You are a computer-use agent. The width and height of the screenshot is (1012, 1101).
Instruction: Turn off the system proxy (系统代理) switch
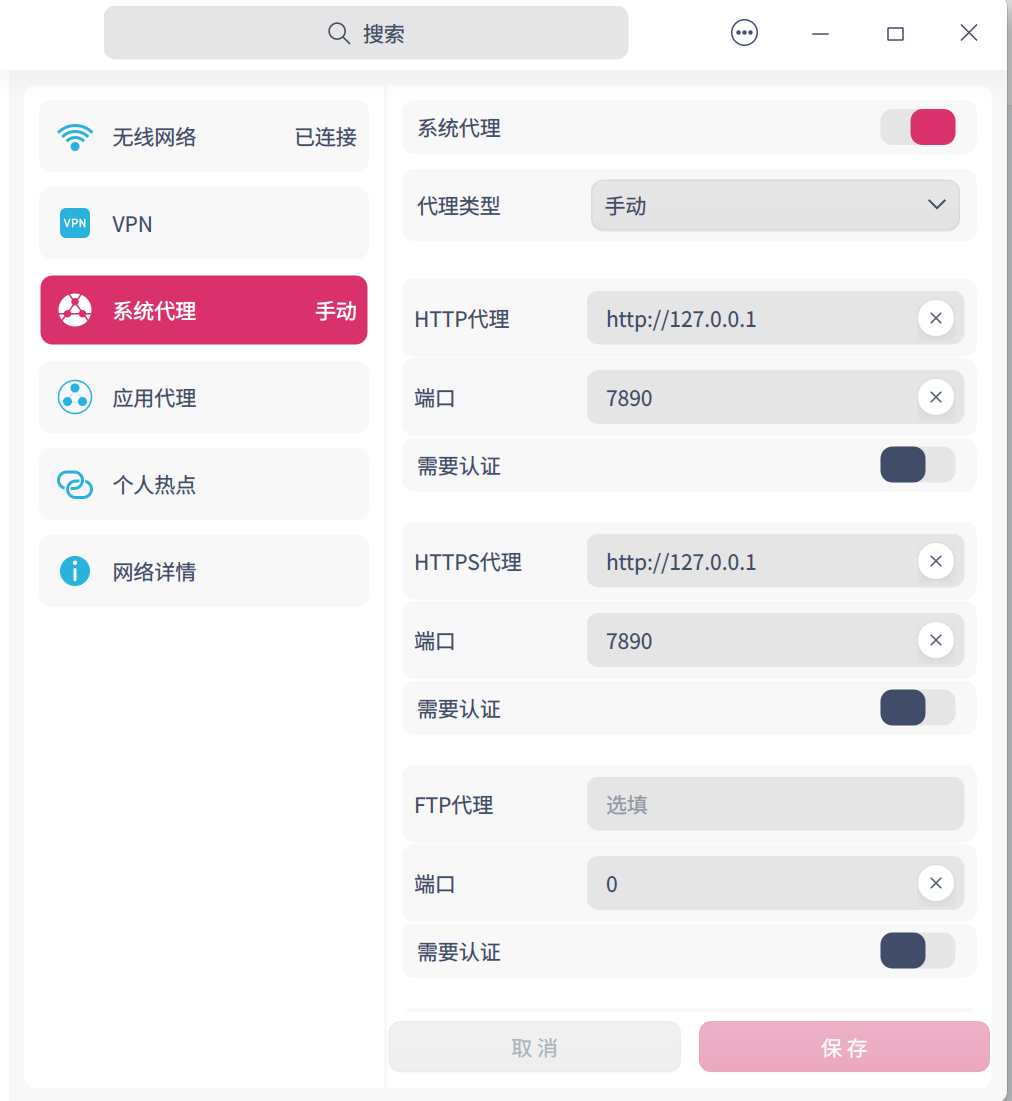917,128
